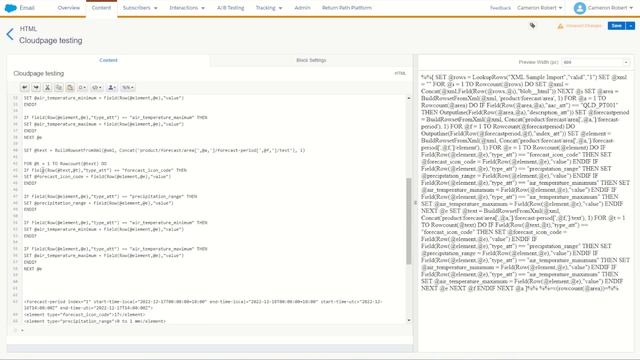Click the redo arrow in the editor toolbar
The height and width of the screenshot is (360, 640).
[x=36, y=87]
